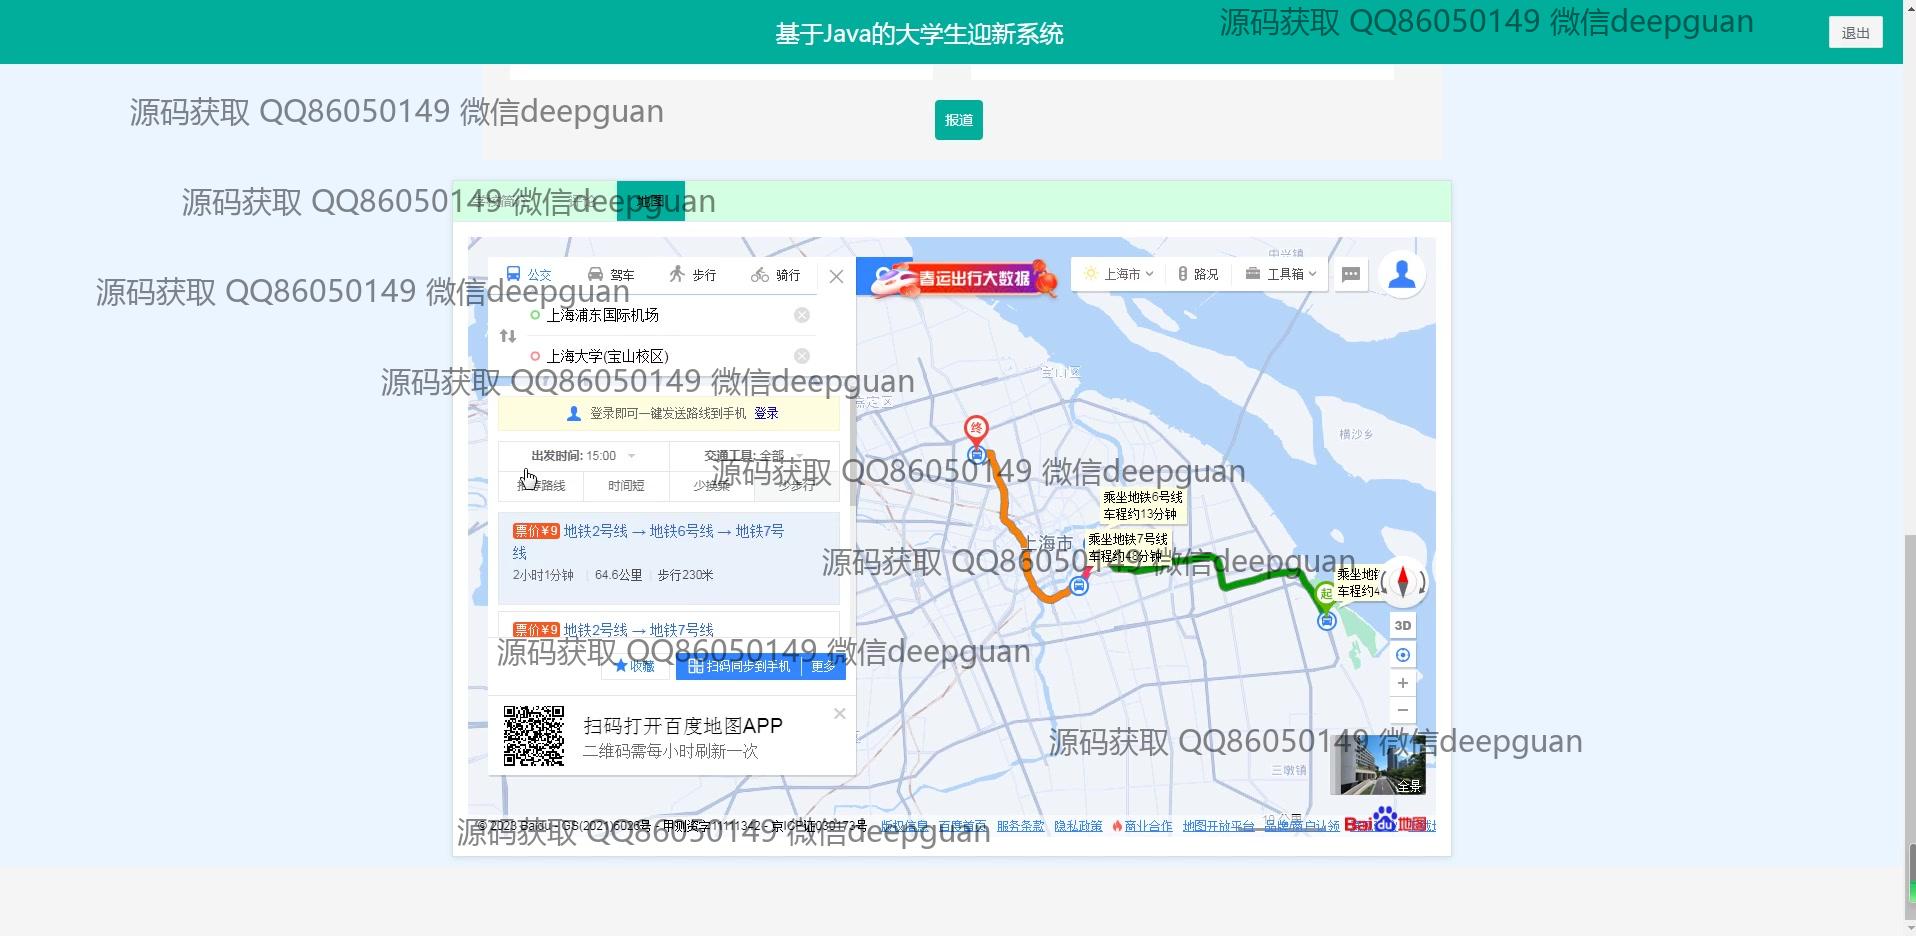
Task: Choose the 少步行 sorting option
Action: click(796, 486)
